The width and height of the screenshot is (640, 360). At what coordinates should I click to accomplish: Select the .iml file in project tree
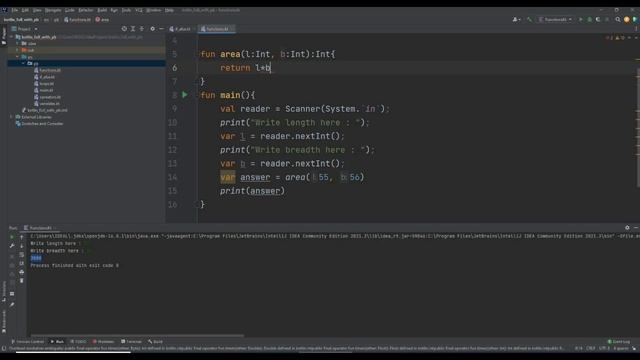point(44,110)
